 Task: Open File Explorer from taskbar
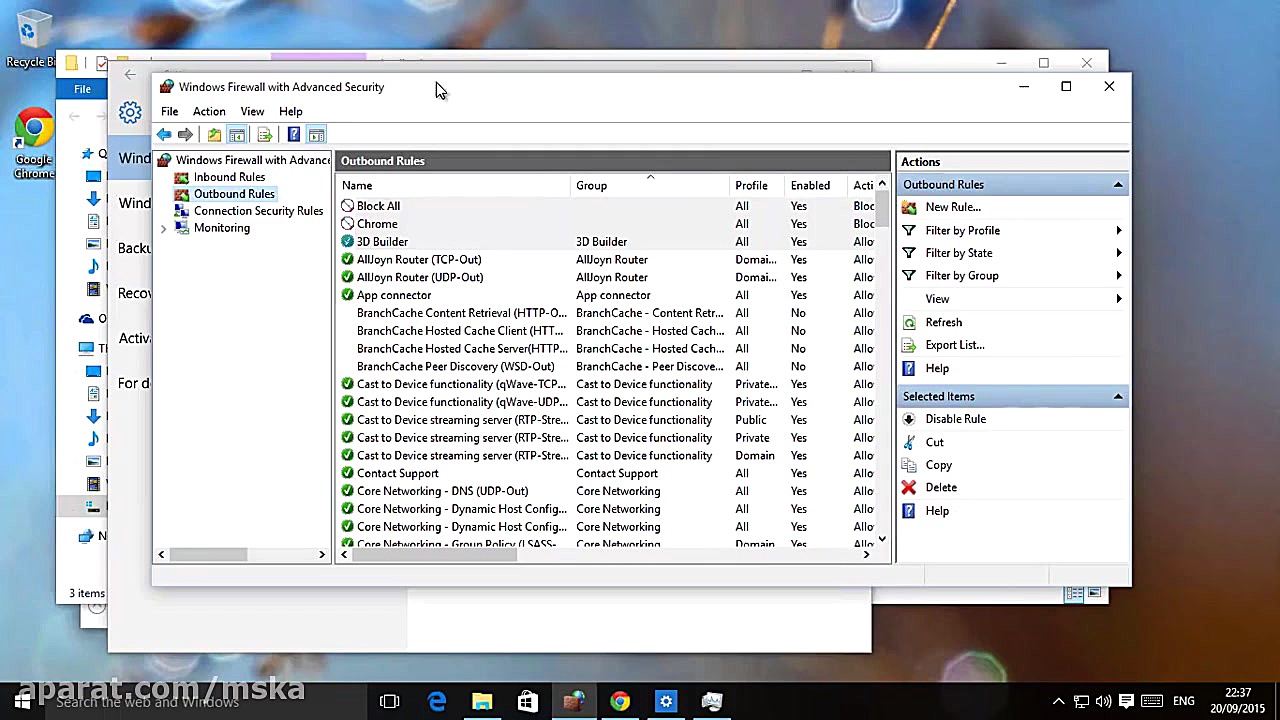coord(482,701)
